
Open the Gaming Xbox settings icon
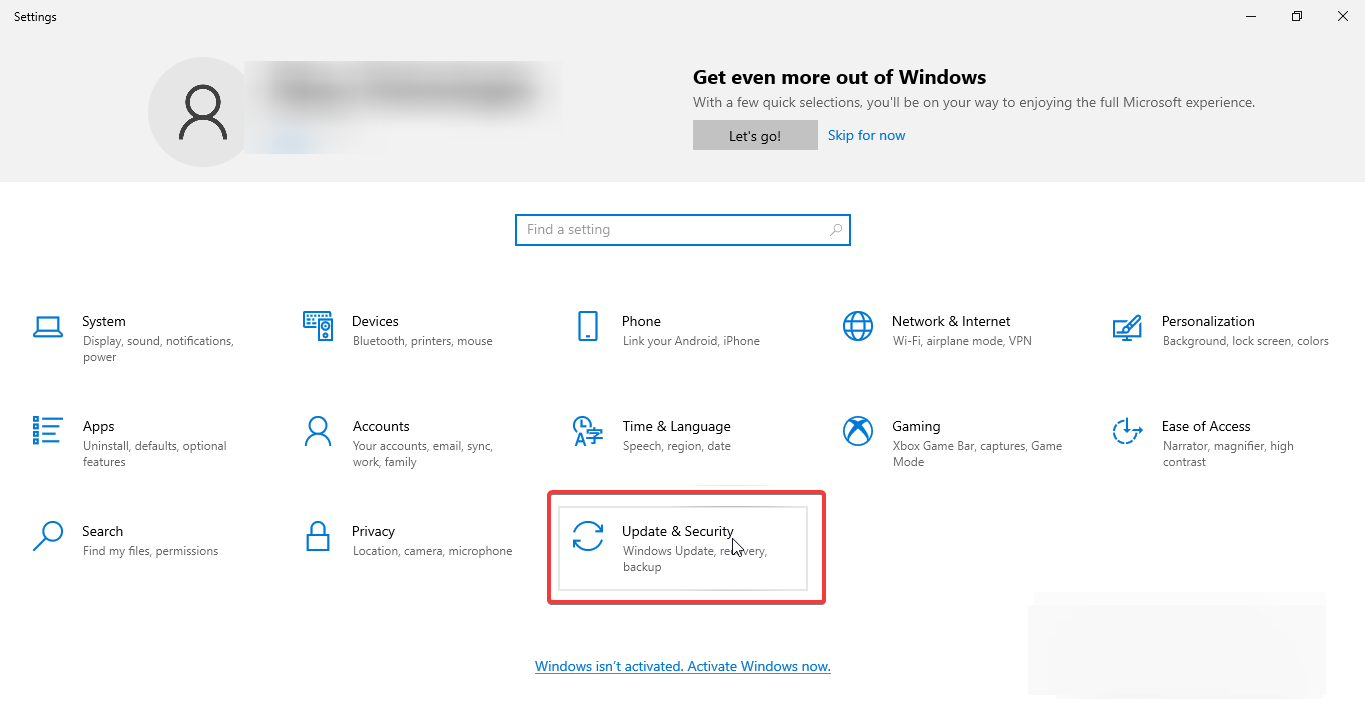click(x=858, y=432)
